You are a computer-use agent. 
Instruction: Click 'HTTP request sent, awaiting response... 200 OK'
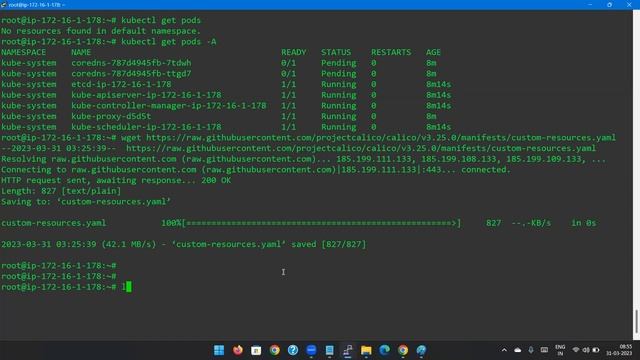116,180
